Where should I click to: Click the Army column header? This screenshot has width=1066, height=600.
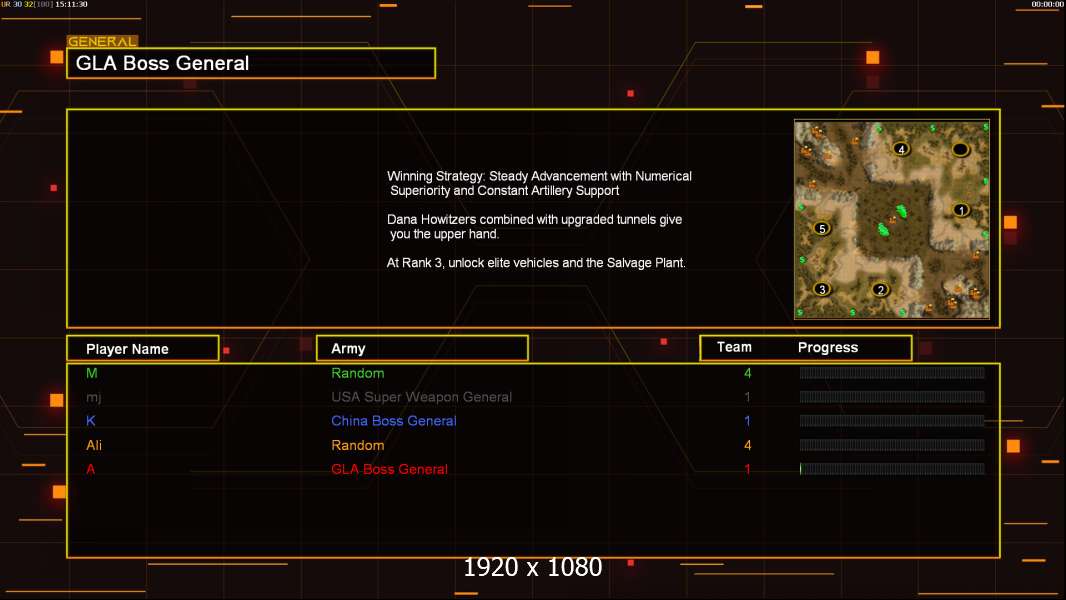tap(422, 349)
